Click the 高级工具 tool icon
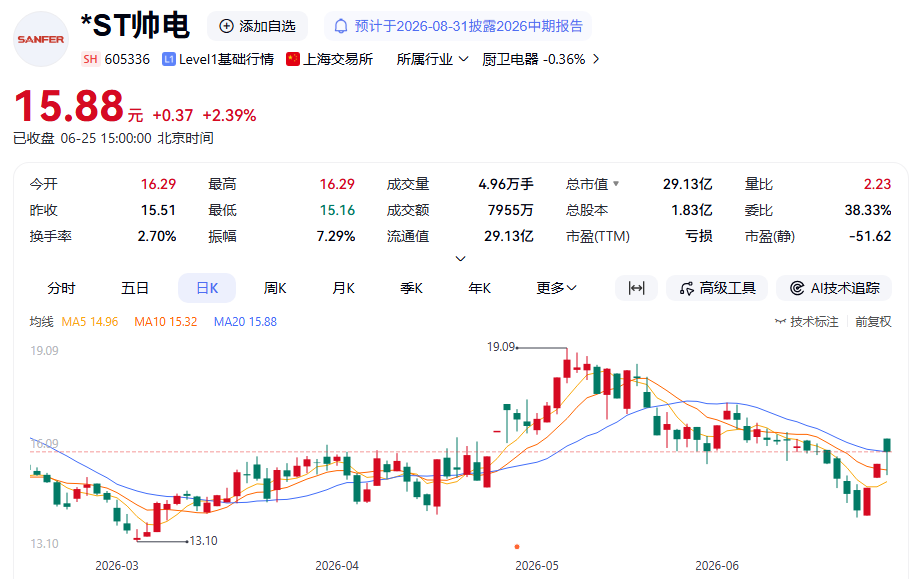 pyautogui.click(x=686, y=288)
